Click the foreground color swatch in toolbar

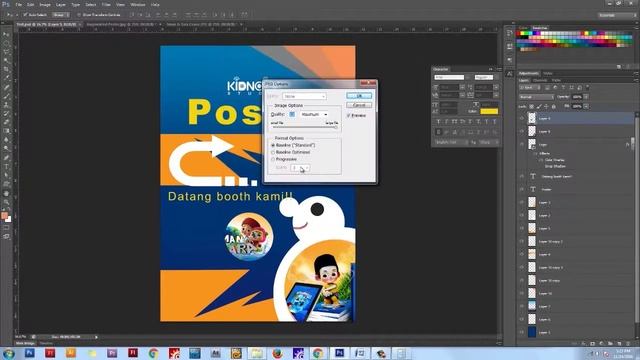(4, 216)
